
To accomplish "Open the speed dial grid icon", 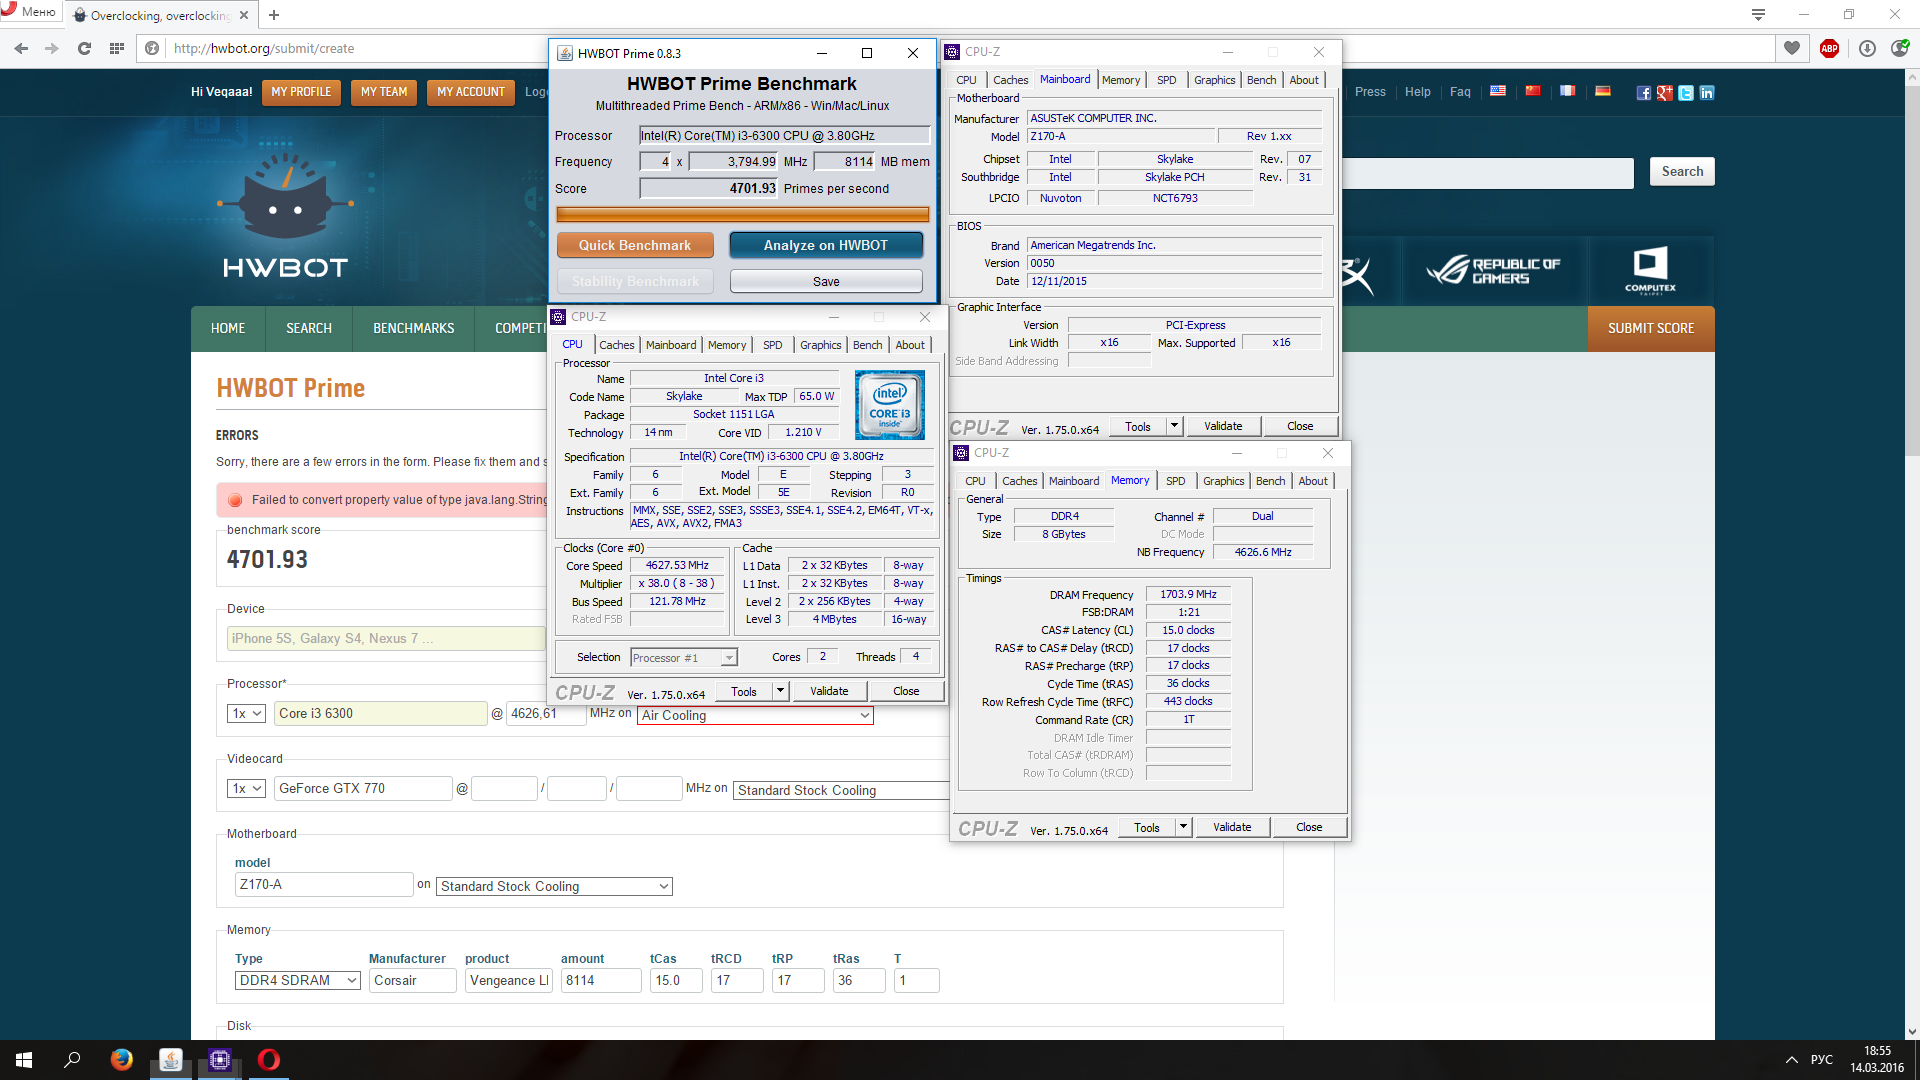I will [x=116, y=48].
